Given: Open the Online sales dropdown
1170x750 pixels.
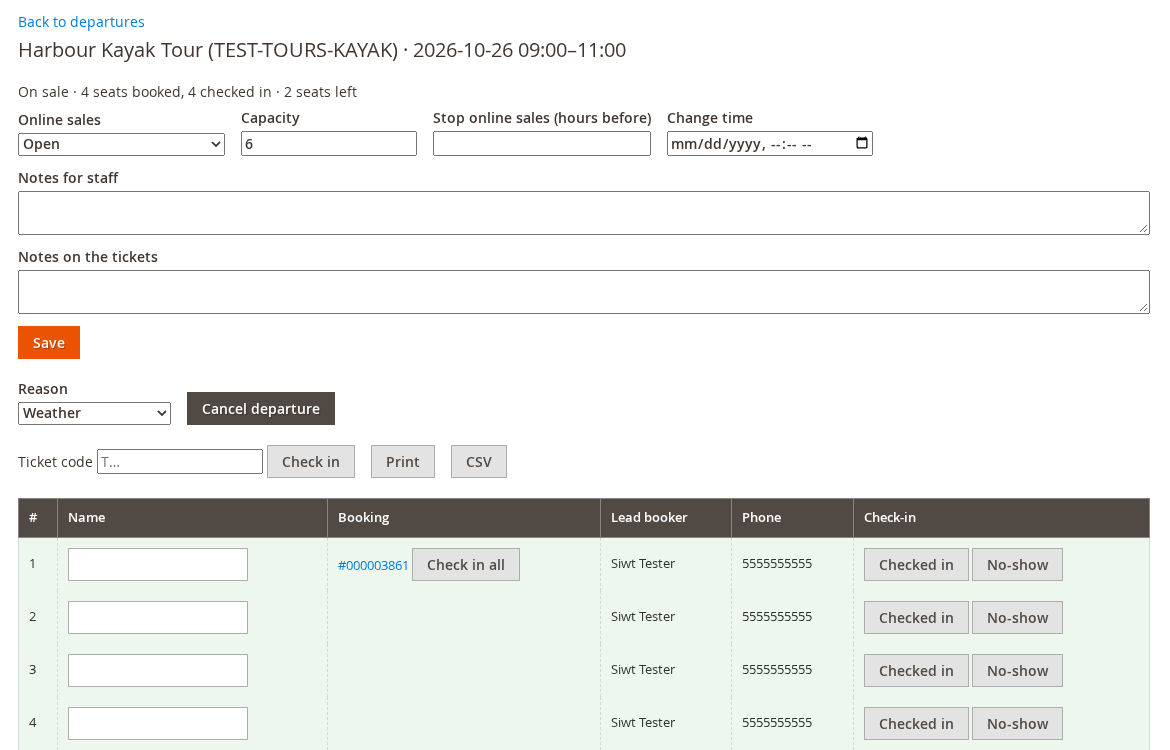Looking at the screenshot, I should point(122,144).
